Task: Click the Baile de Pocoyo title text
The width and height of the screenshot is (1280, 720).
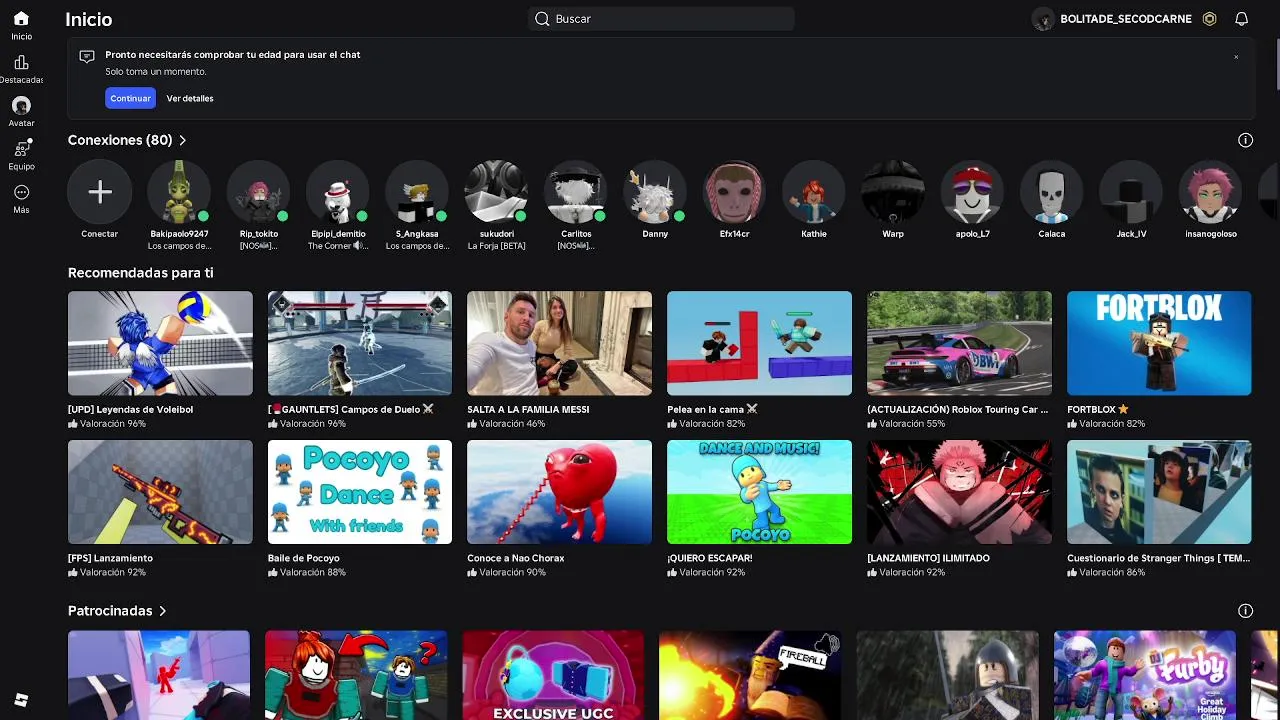Action: 304,559
